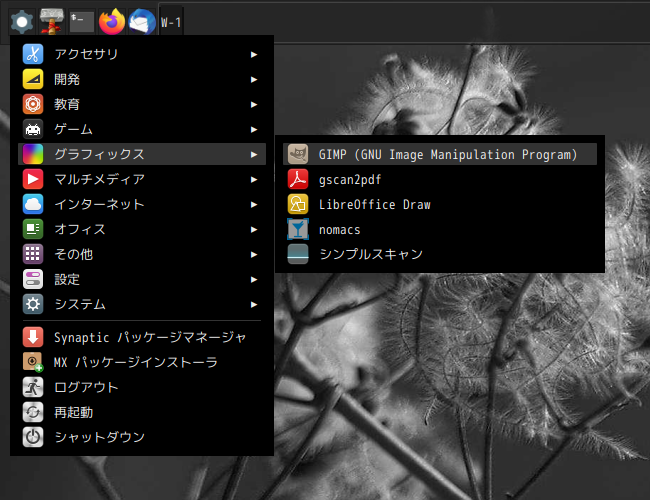The width and height of the screenshot is (650, 500).
Task: Launch LibreOffice Draw from the submenu
Action: tap(440, 204)
